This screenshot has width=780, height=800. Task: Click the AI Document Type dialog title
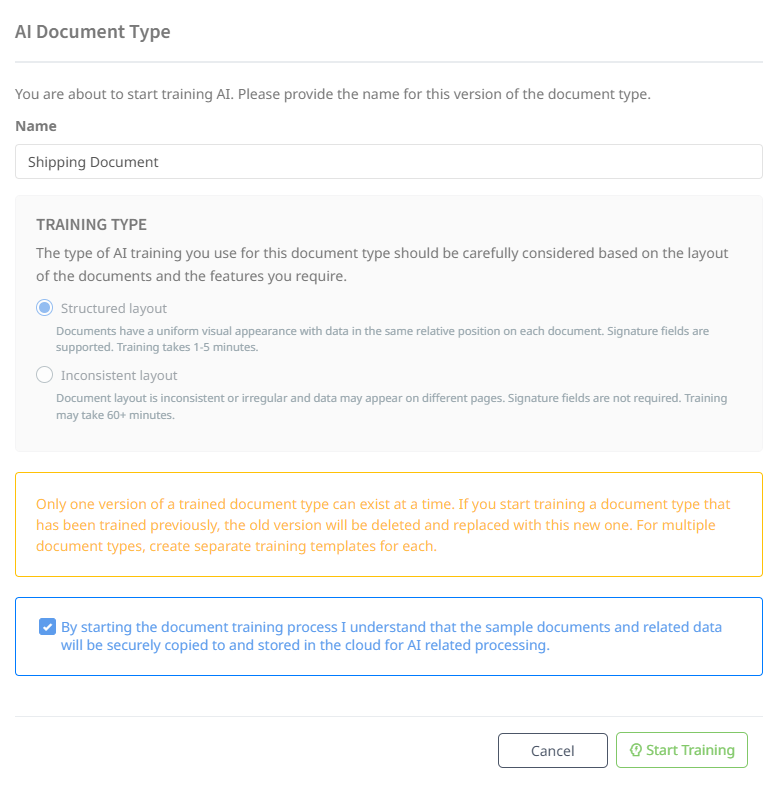tap(93, 32)
